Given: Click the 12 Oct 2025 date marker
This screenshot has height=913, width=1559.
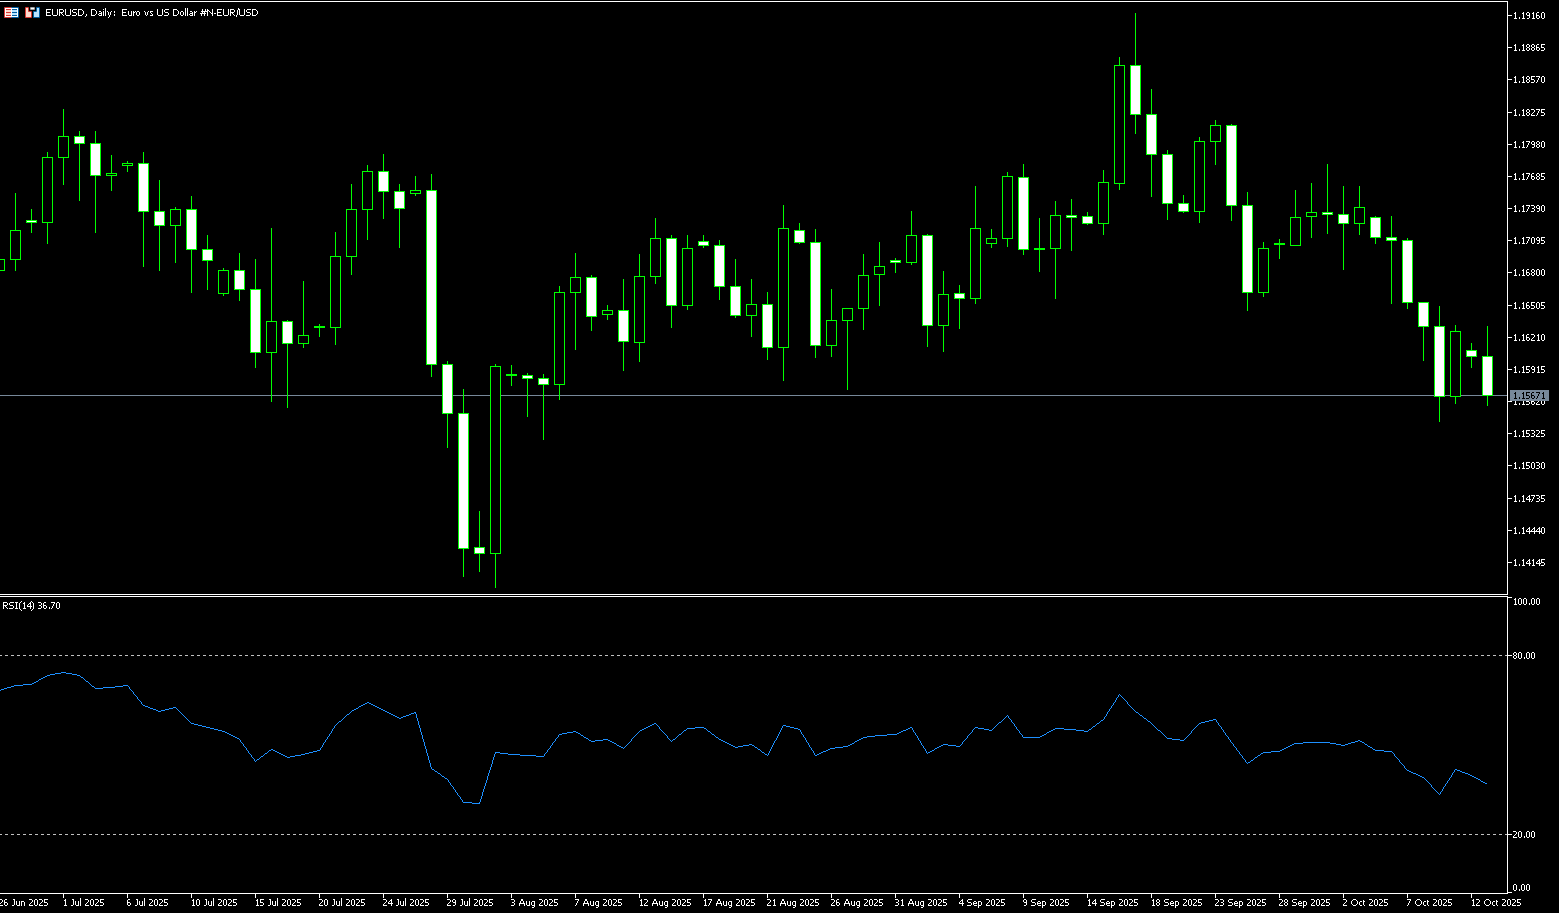Looking at the screenshot, I should pyautogui.click(x=1496, y=903).
